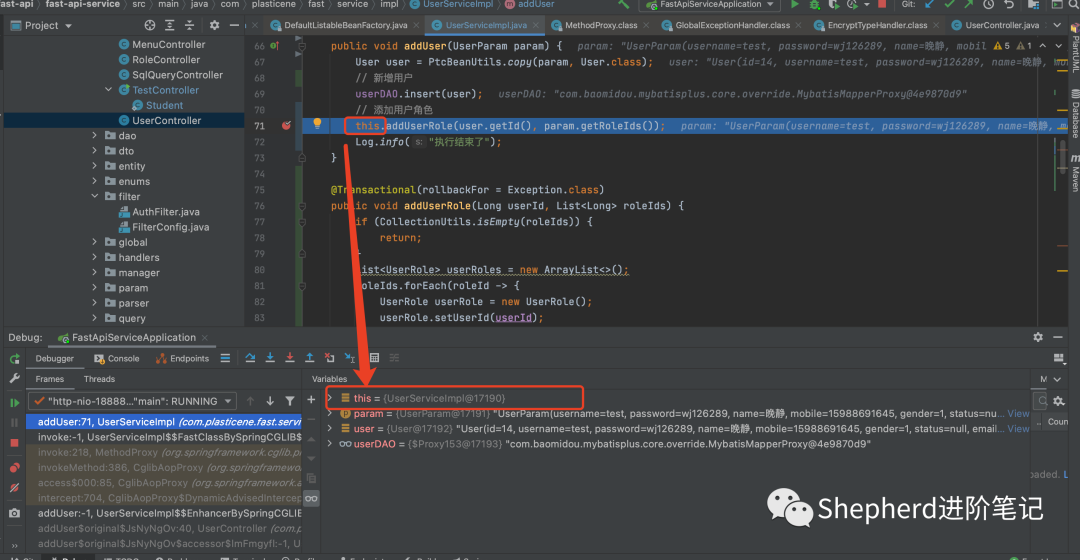The height and width of the screenshot is (560, 1080).
Task: Expand the userDAO variable node
Action: point(330,444)
